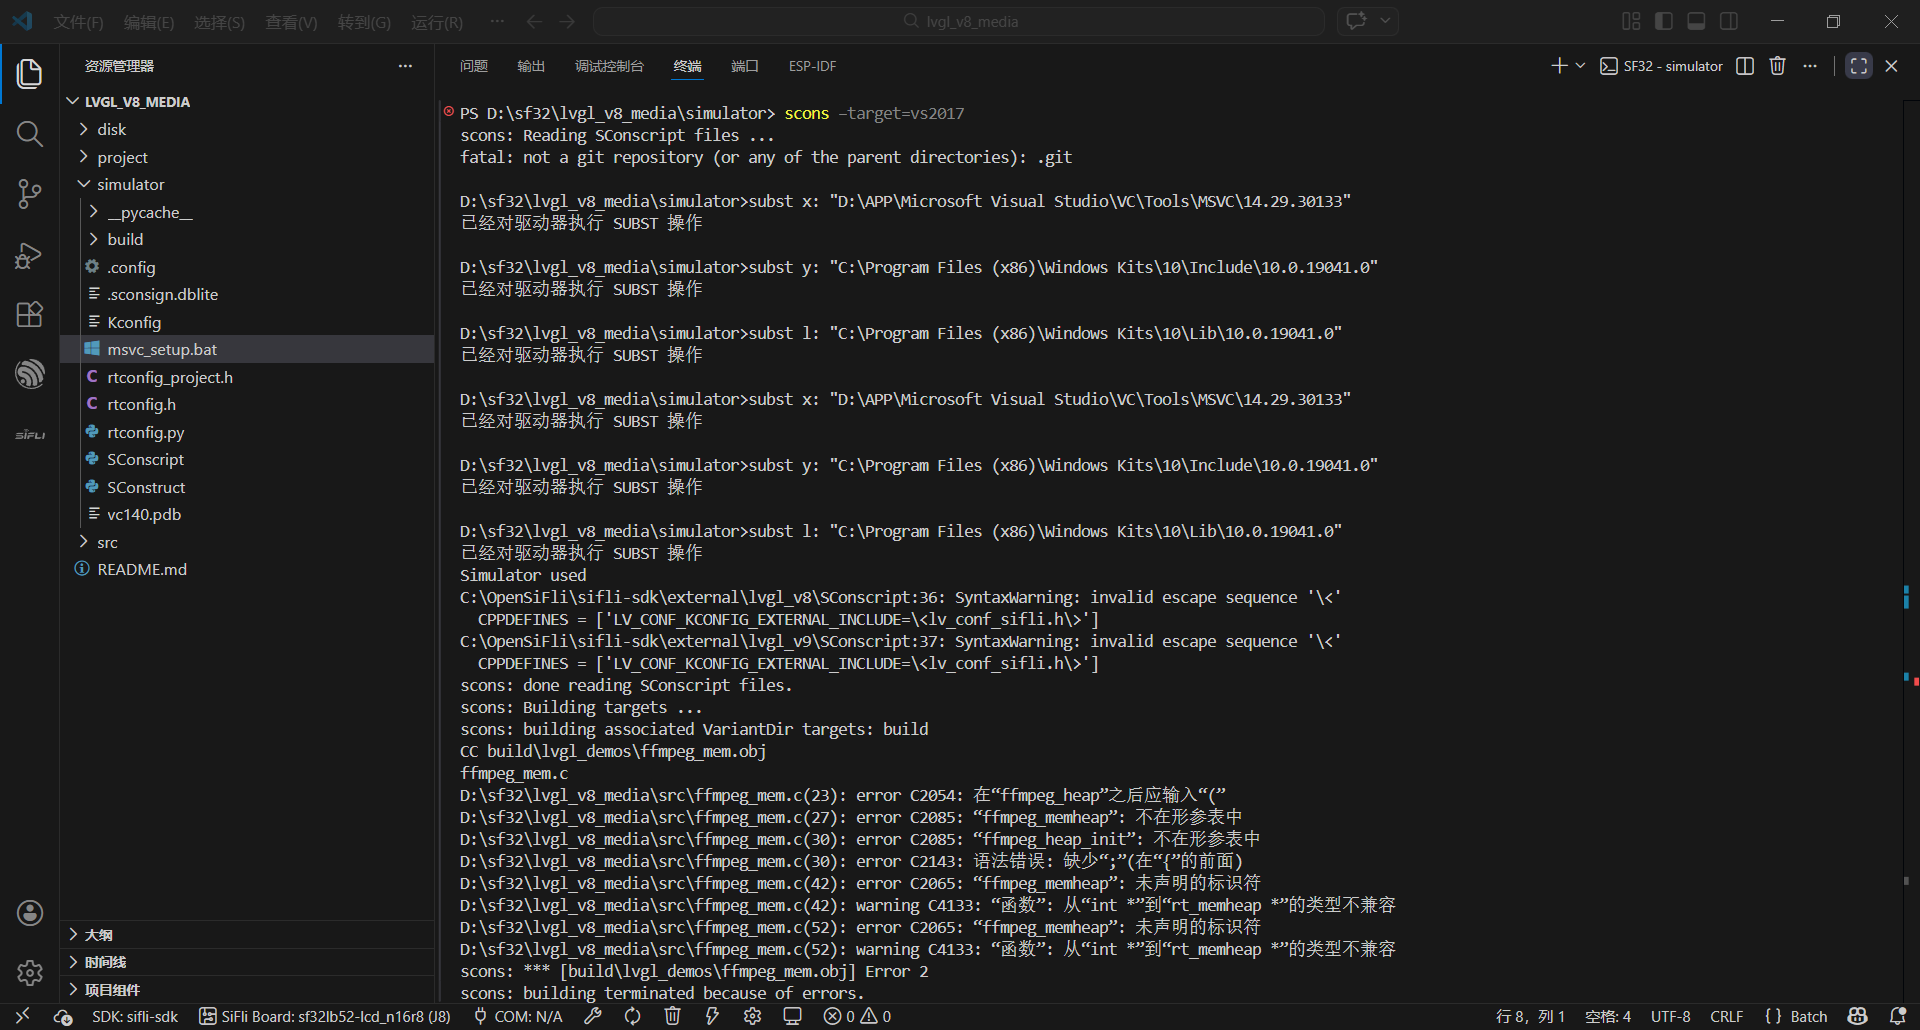Open the Search view in activity bar

[x=30, y=134]
